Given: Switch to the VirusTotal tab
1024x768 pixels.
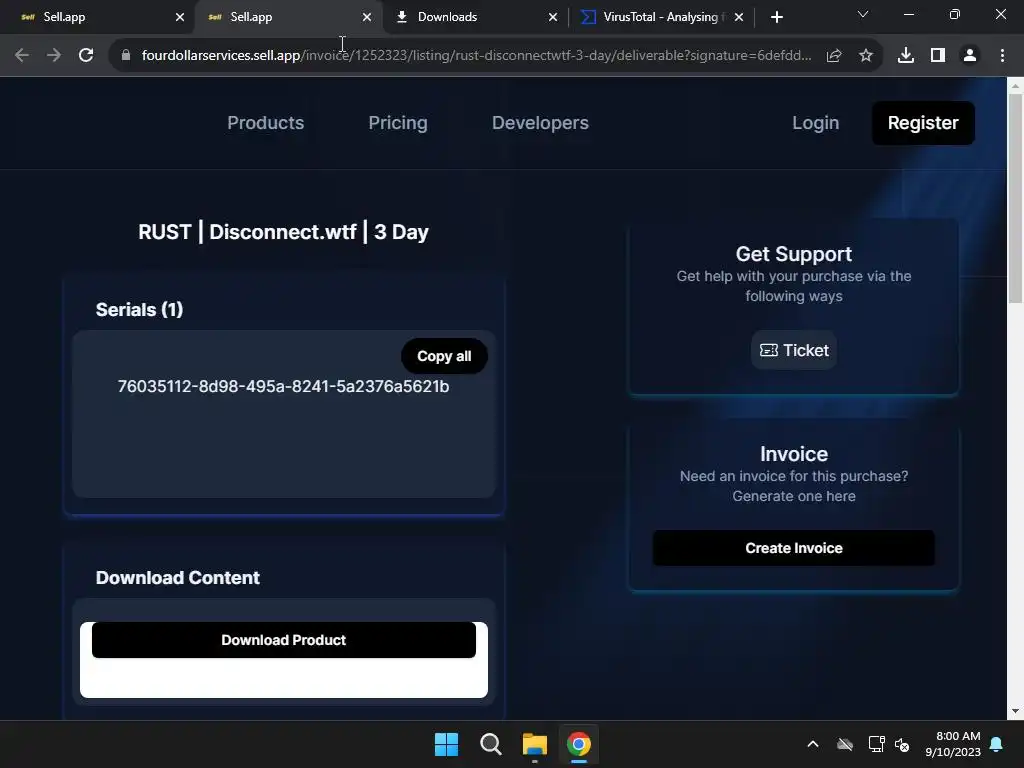Looking at the screenshot, I should tap(660, 18).
